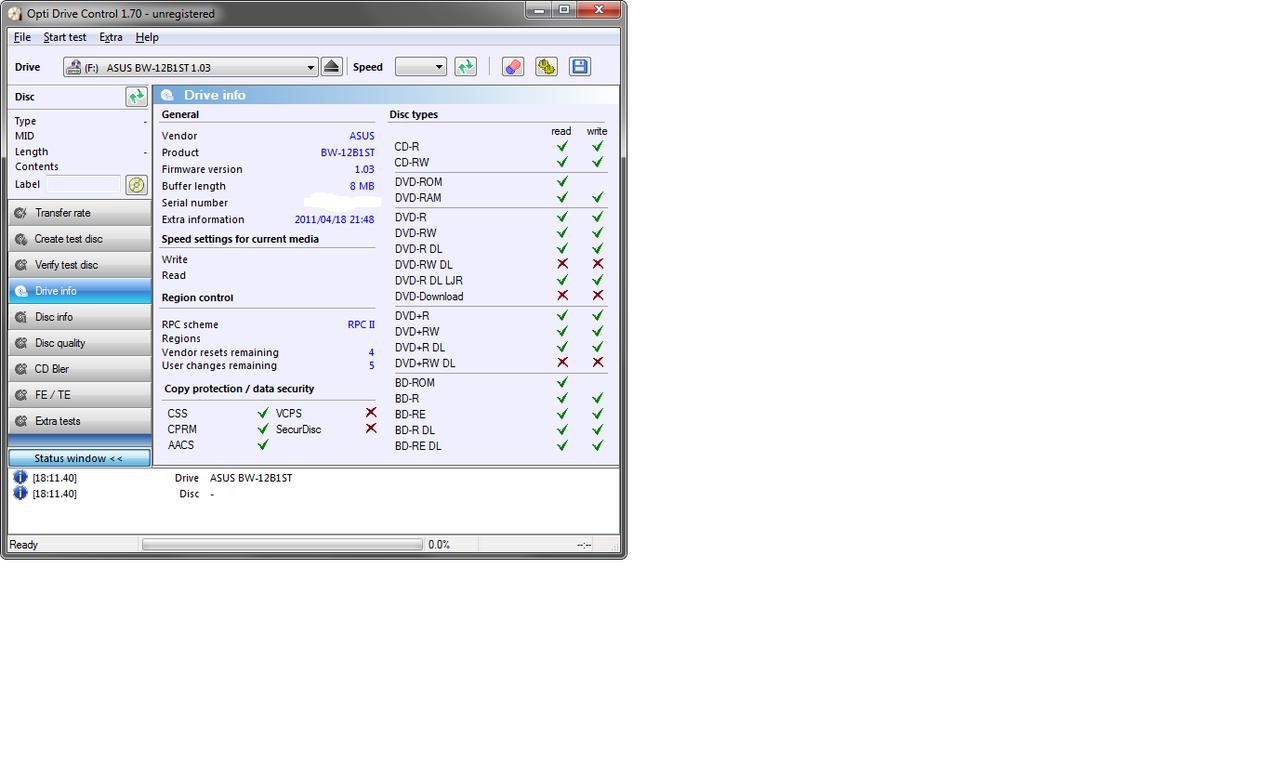This screenshot has height=766, width=1280.
Task: Click the info icon on Disc log row
Action: (x=20, y=494)
